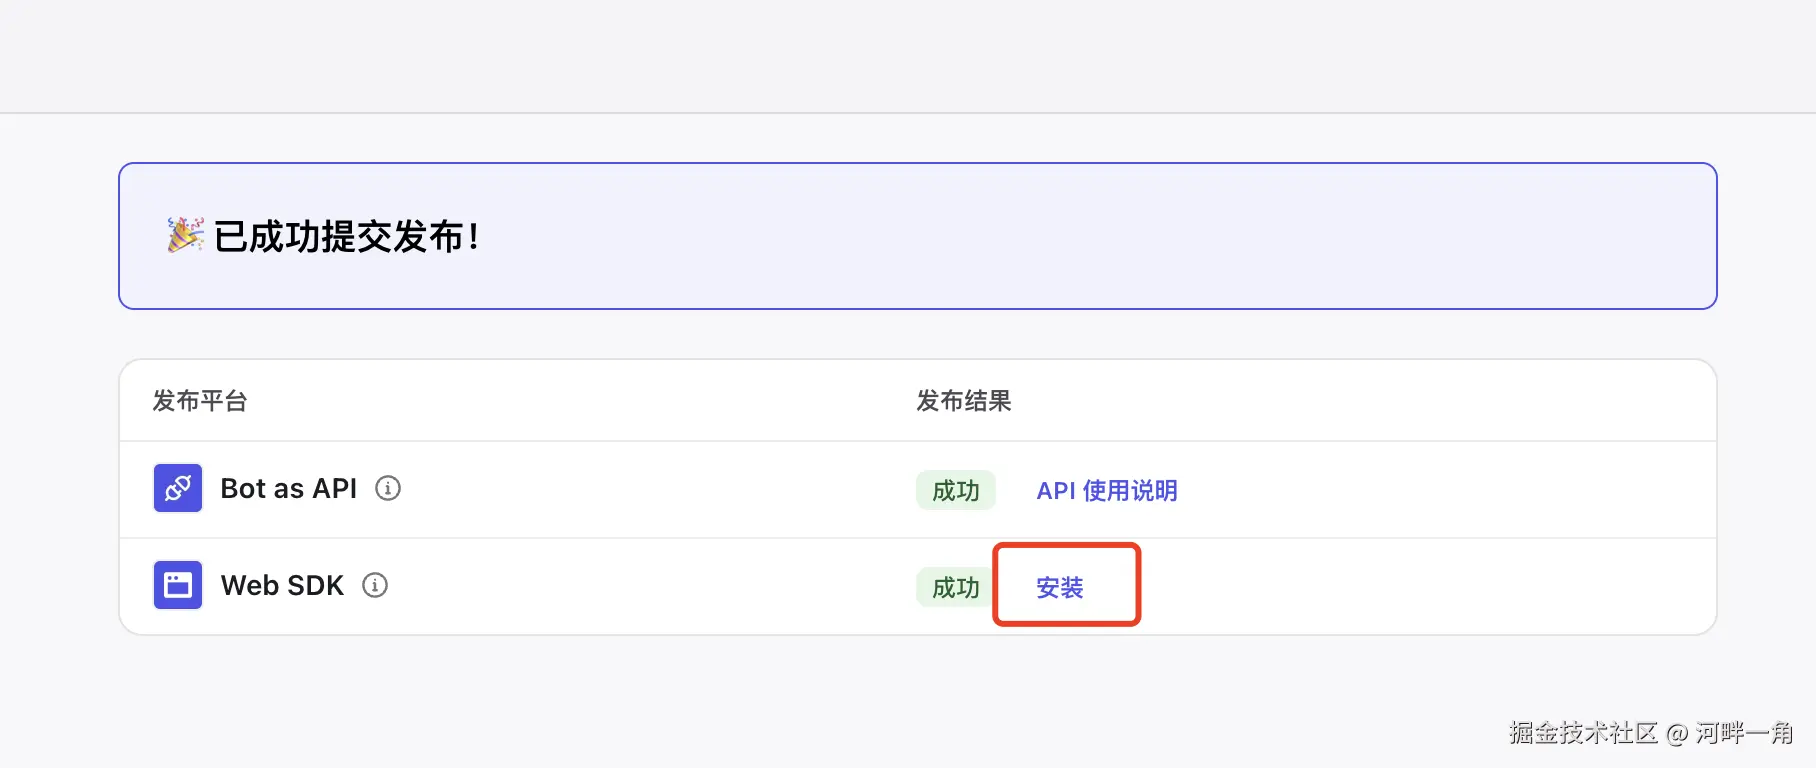
Task: Click blank space in Bot as API row
Action: coord(1450,490)
